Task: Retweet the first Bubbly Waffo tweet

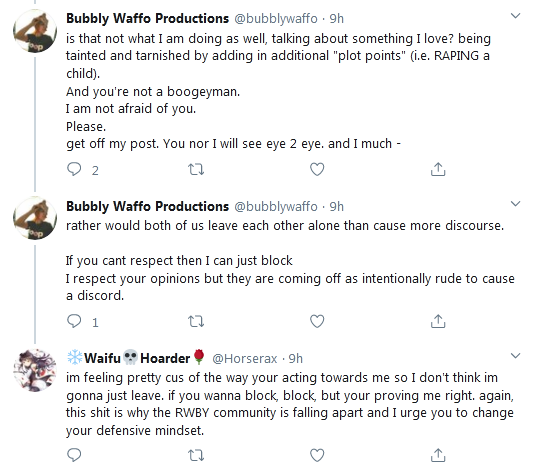Action: pyautogui.click(x=196, y=169)
